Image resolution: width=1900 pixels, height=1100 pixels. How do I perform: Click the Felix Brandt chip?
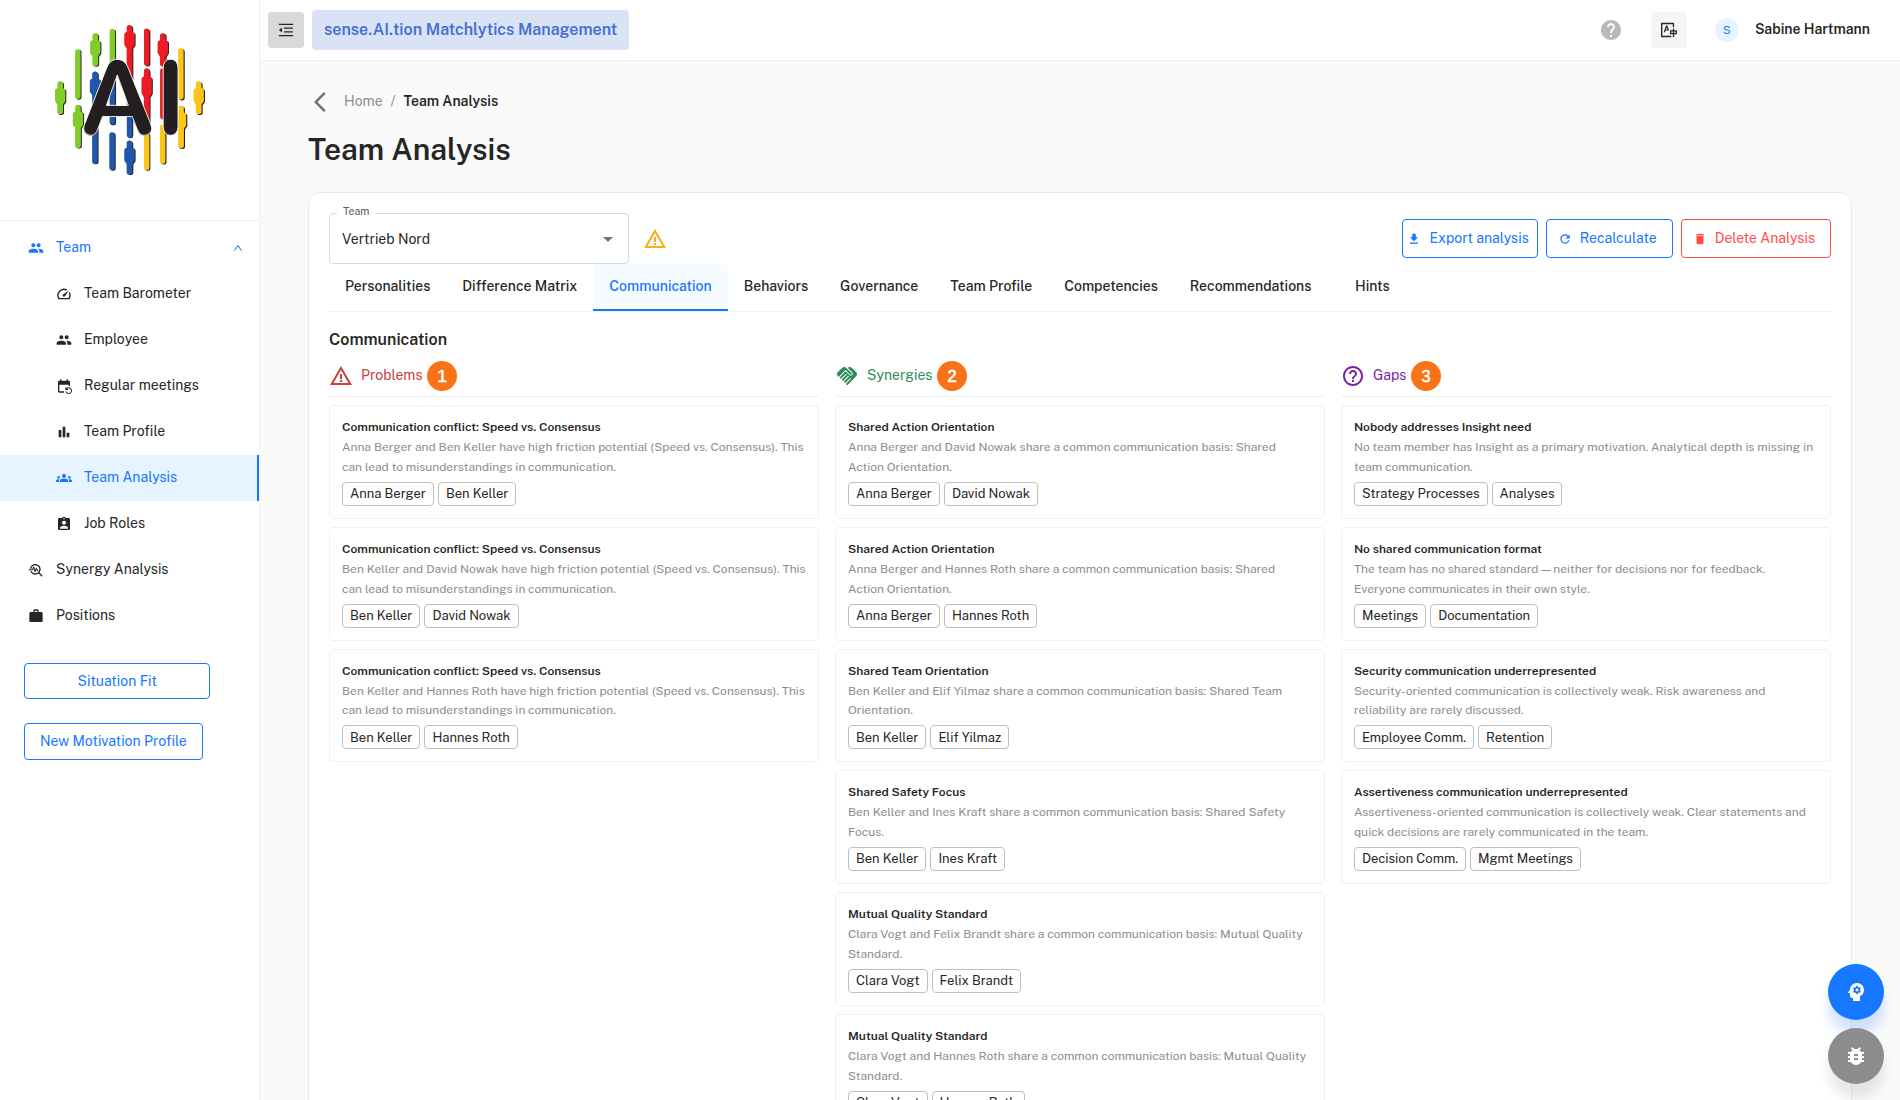pos(976,981)
